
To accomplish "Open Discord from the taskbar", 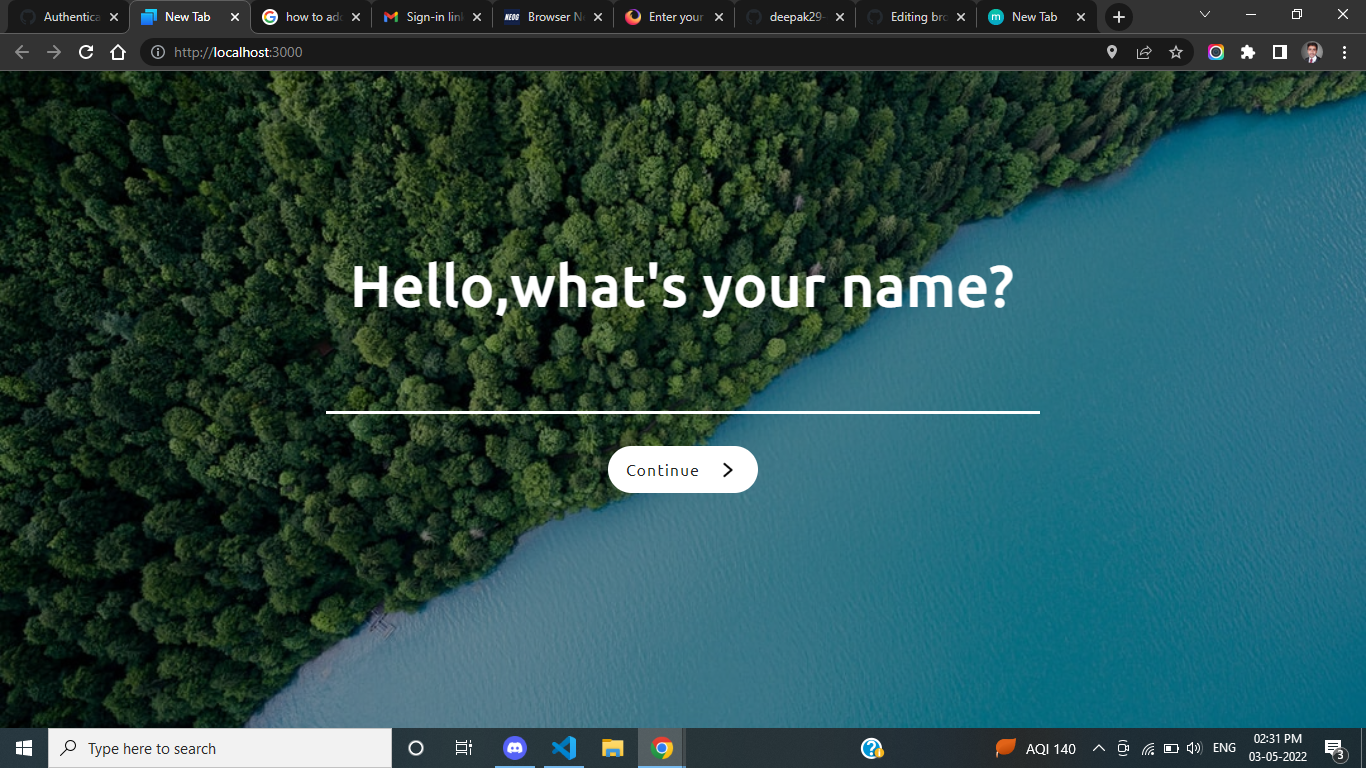I will click(515, 748).
